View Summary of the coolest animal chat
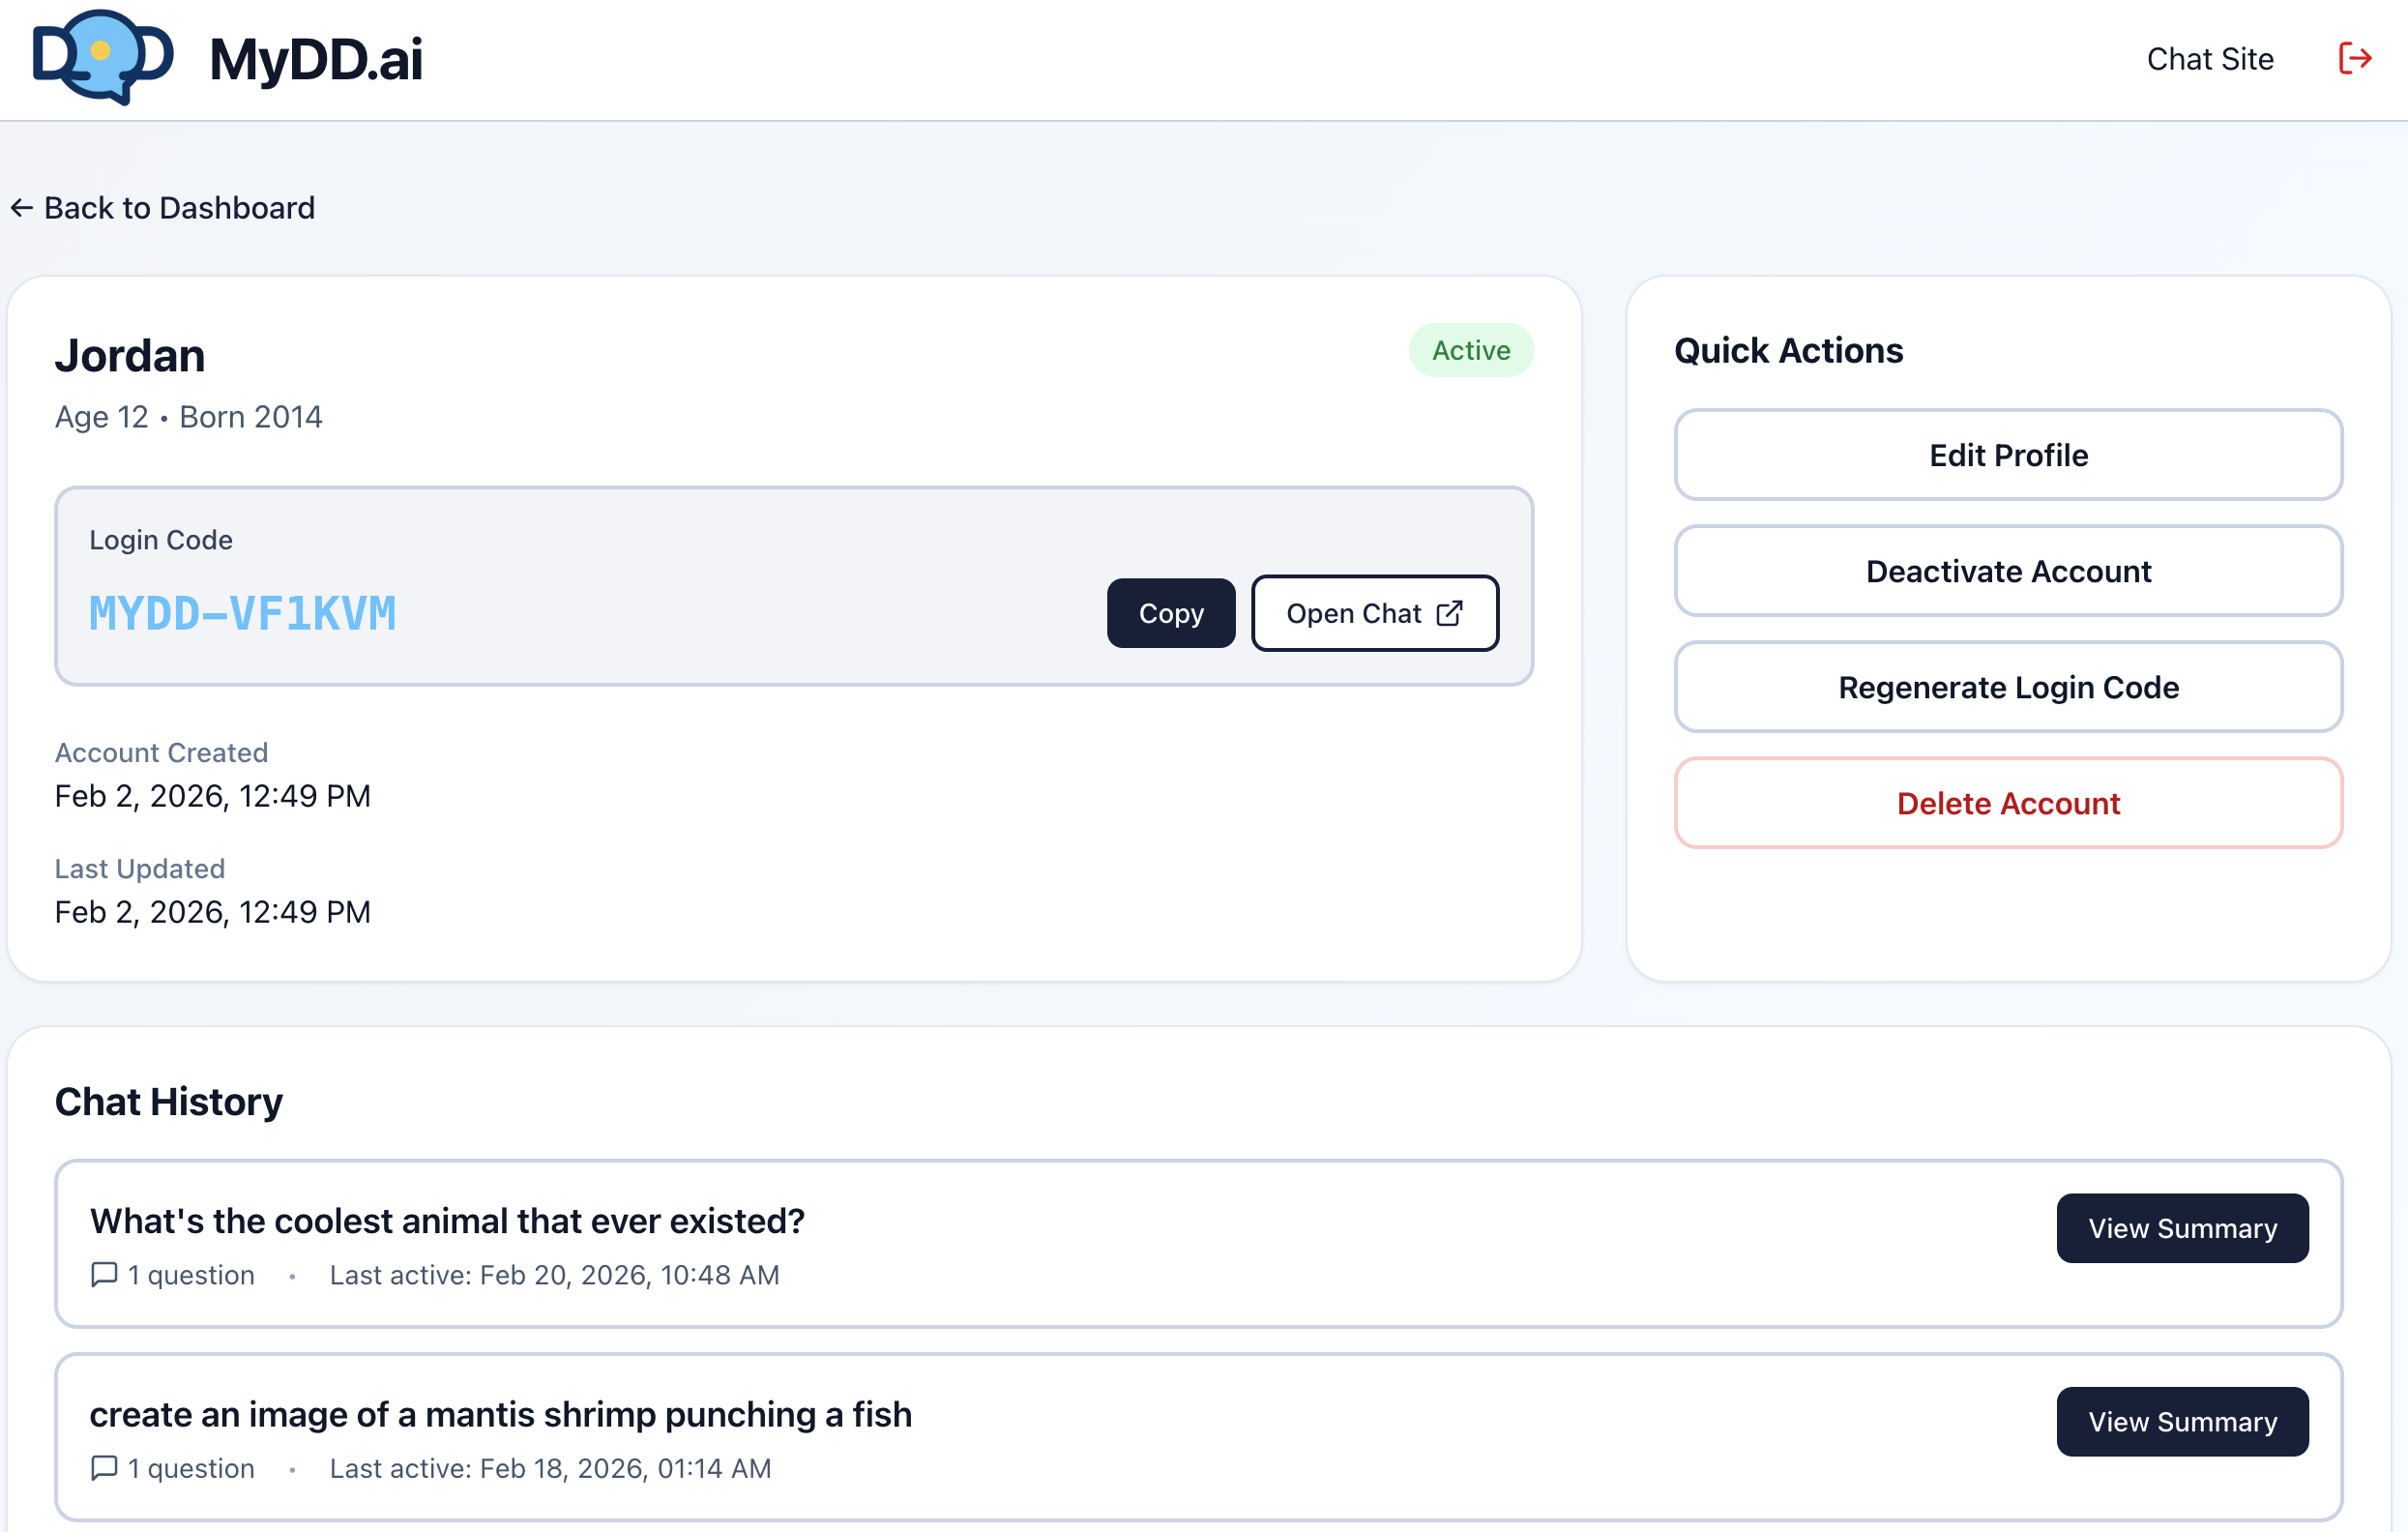The height and width of the screenshot is (1532, 2408). click(2182, 1228)
